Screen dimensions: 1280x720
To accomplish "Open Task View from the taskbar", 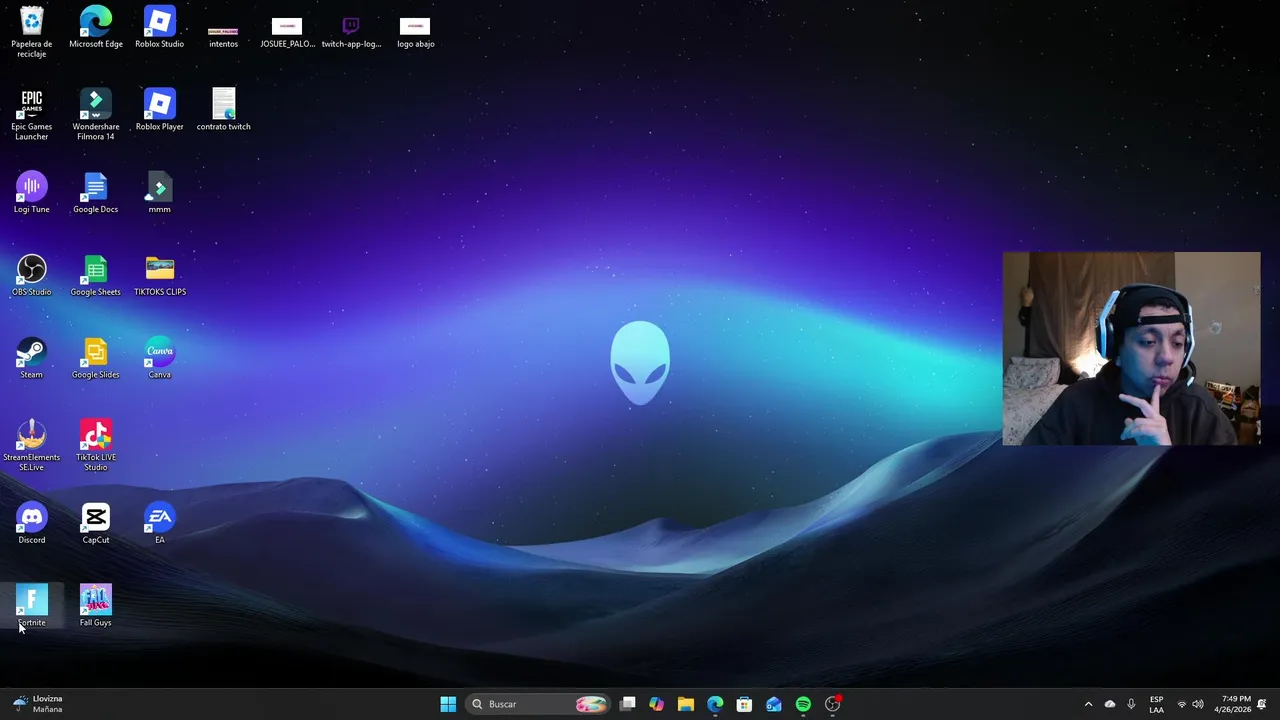I will [x=628, y=704].
